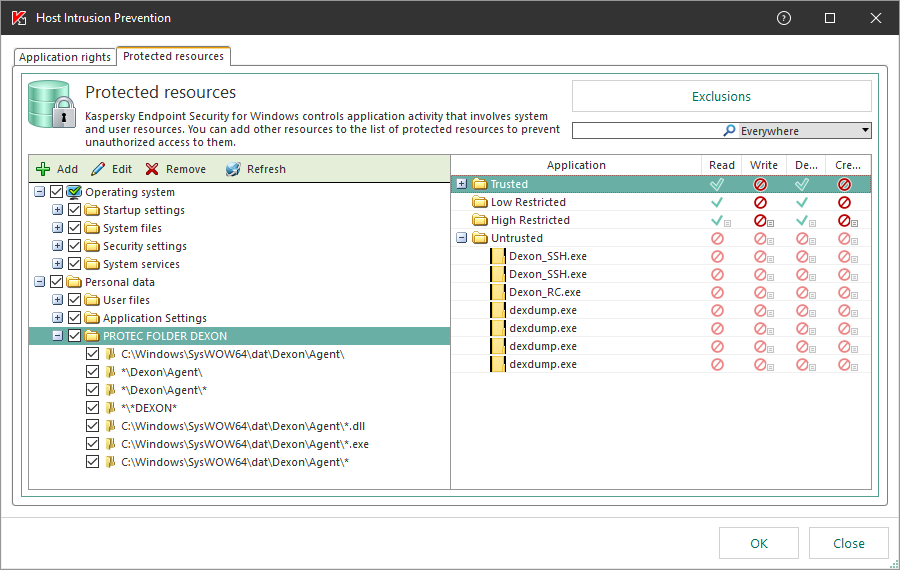
Task: Collapse the Untrusted application group
Action: (461, 238)
